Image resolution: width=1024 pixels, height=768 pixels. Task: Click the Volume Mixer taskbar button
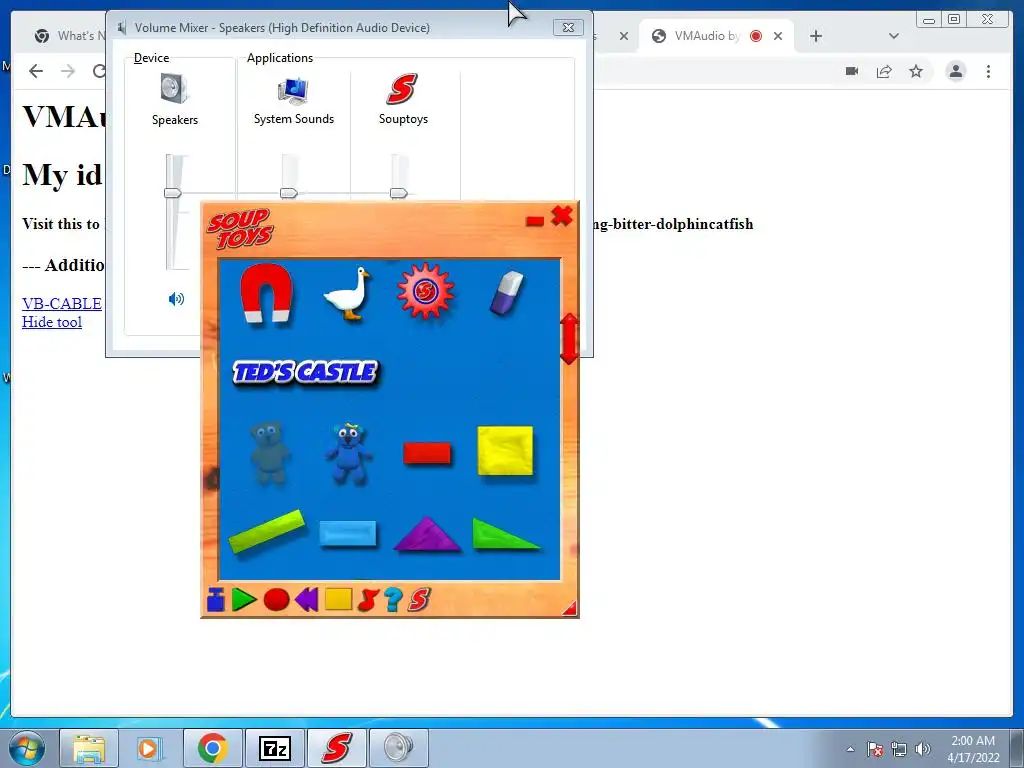pyautogui.click(x=399, y=748)
